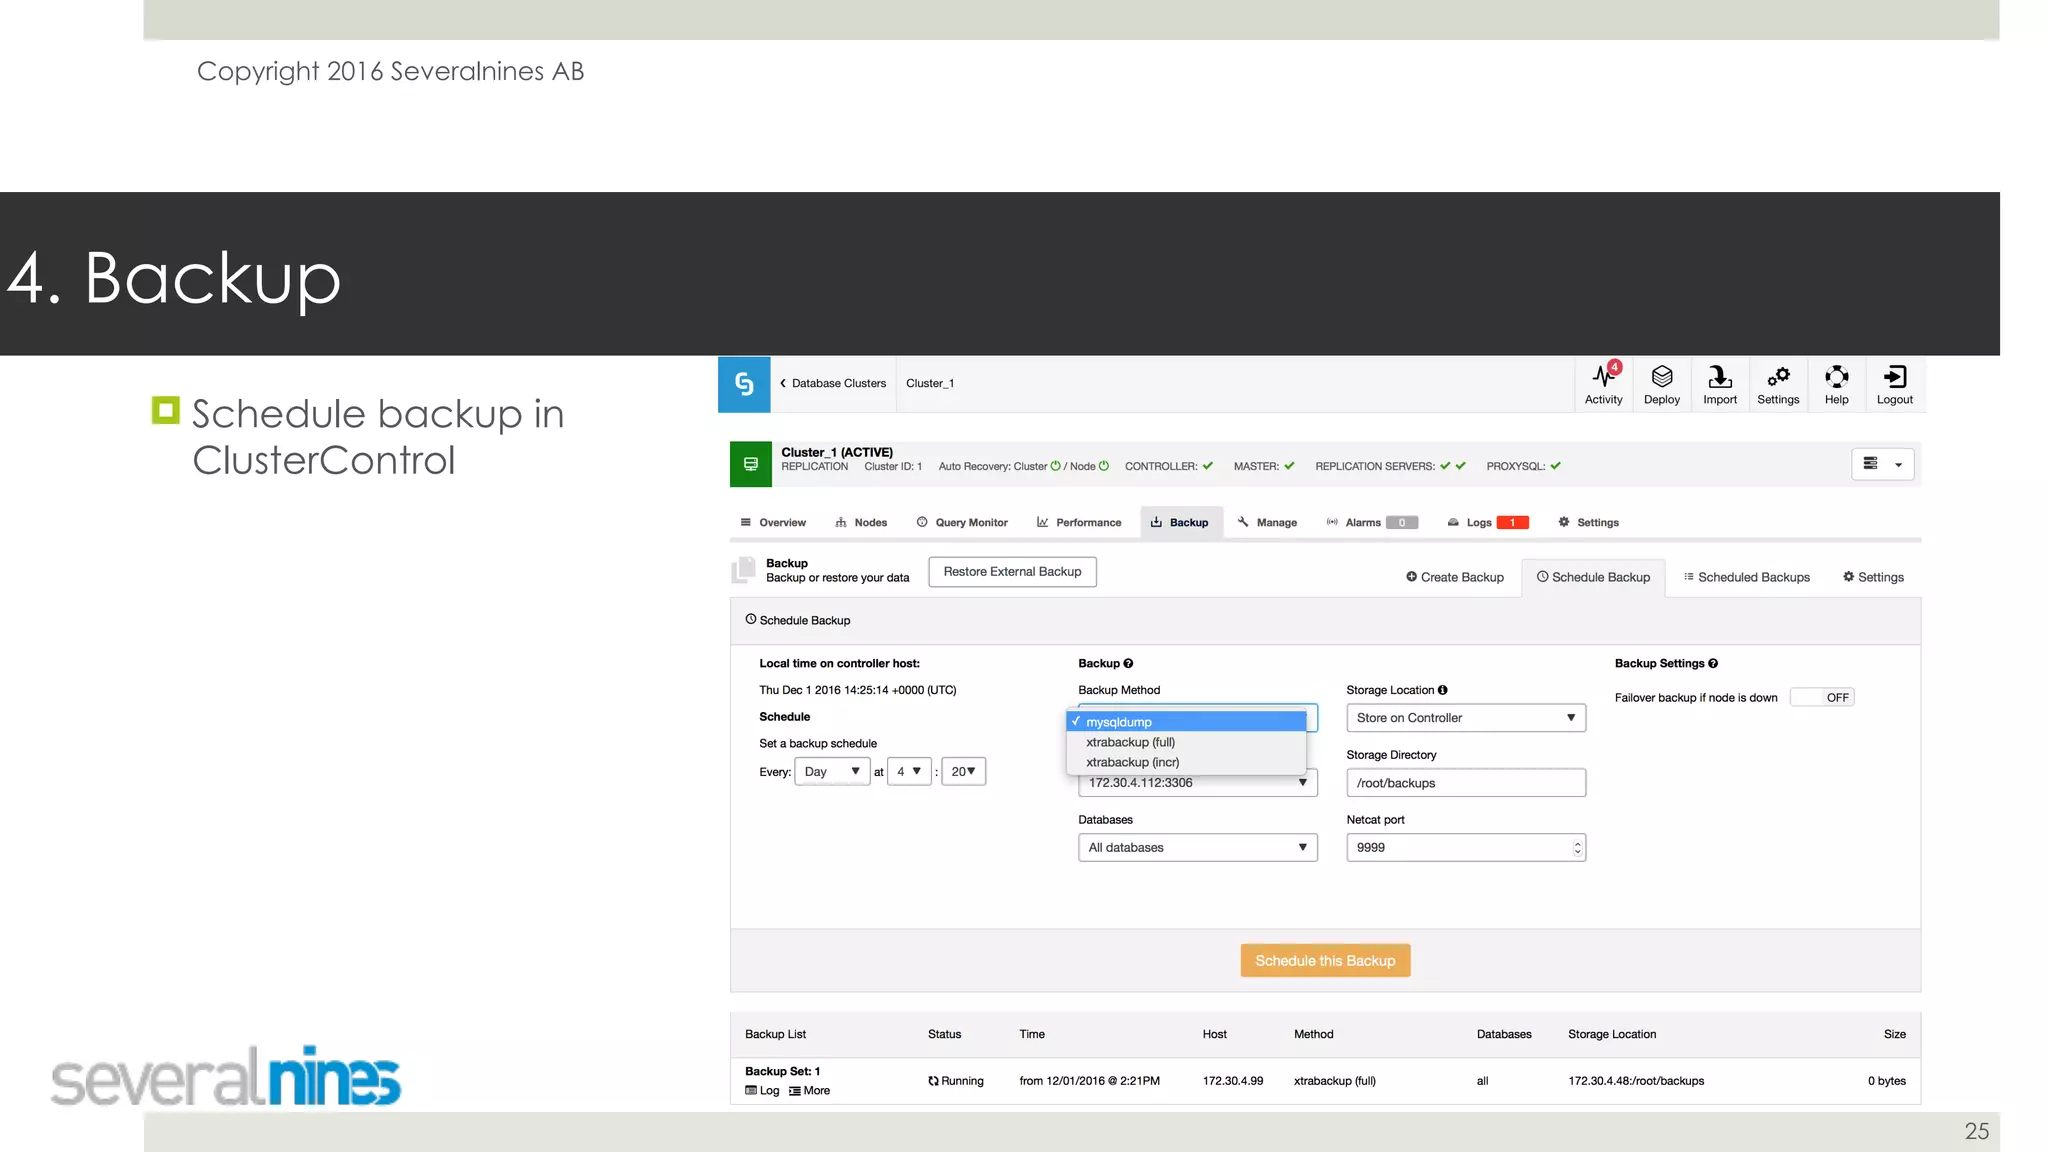Viewport: 2048px width, 1152px height.
Task: Open global Settings gears icon
Action: coord(1778,385)
